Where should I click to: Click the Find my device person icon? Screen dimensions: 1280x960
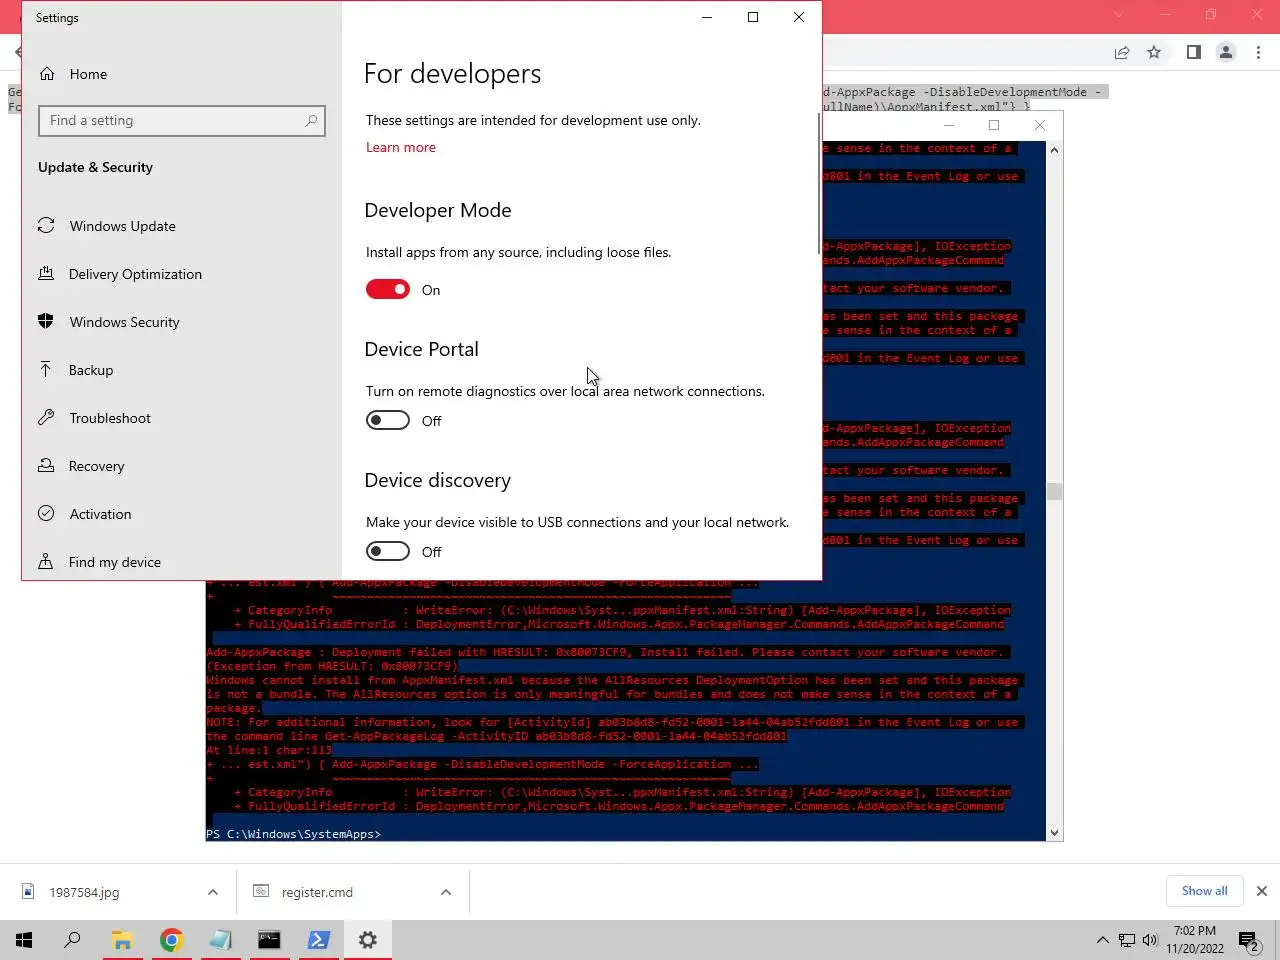point(46,561)
